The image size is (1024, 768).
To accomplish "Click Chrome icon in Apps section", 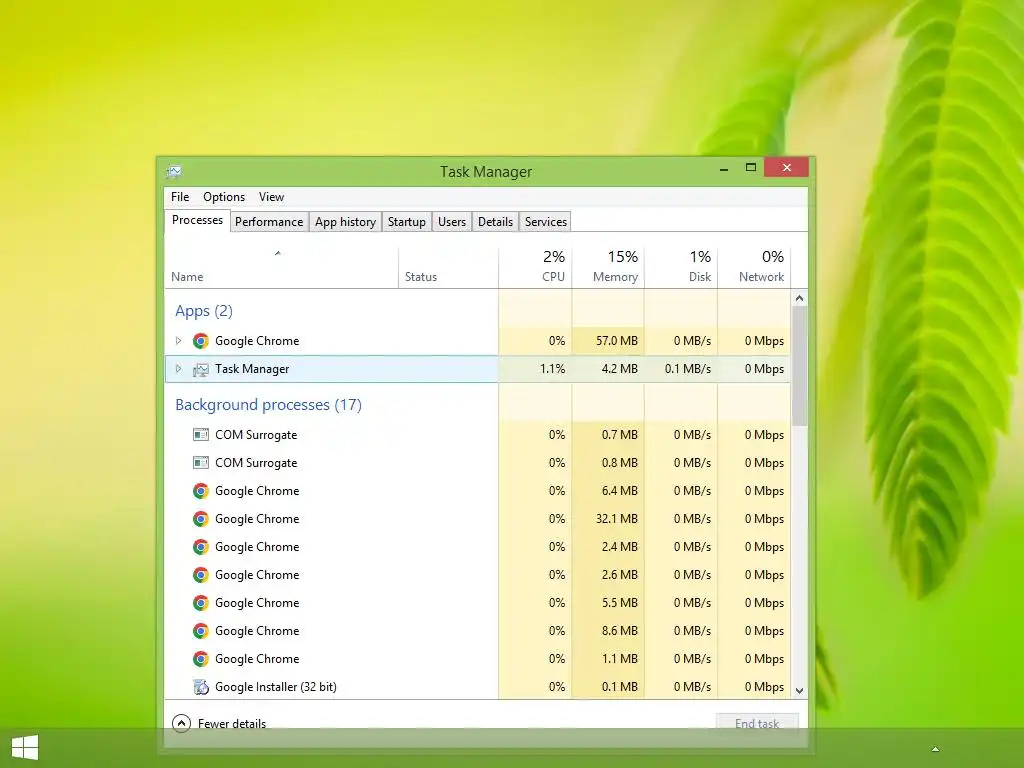I will pyautogui.click(x=200, y=341).
